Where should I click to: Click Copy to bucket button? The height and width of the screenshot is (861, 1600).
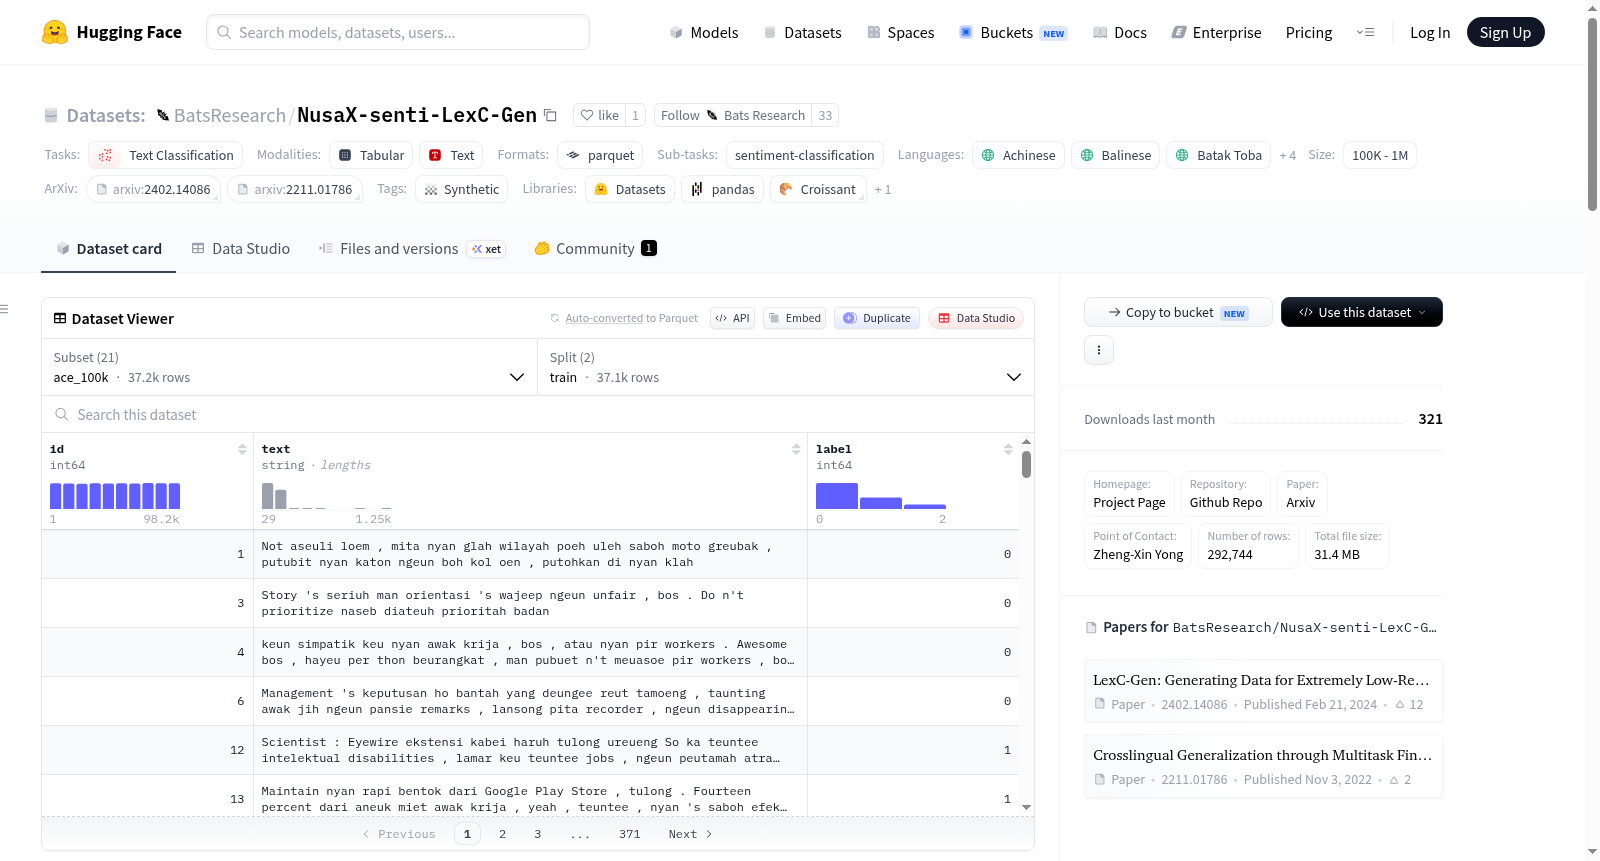click(x=1178, y=312)
